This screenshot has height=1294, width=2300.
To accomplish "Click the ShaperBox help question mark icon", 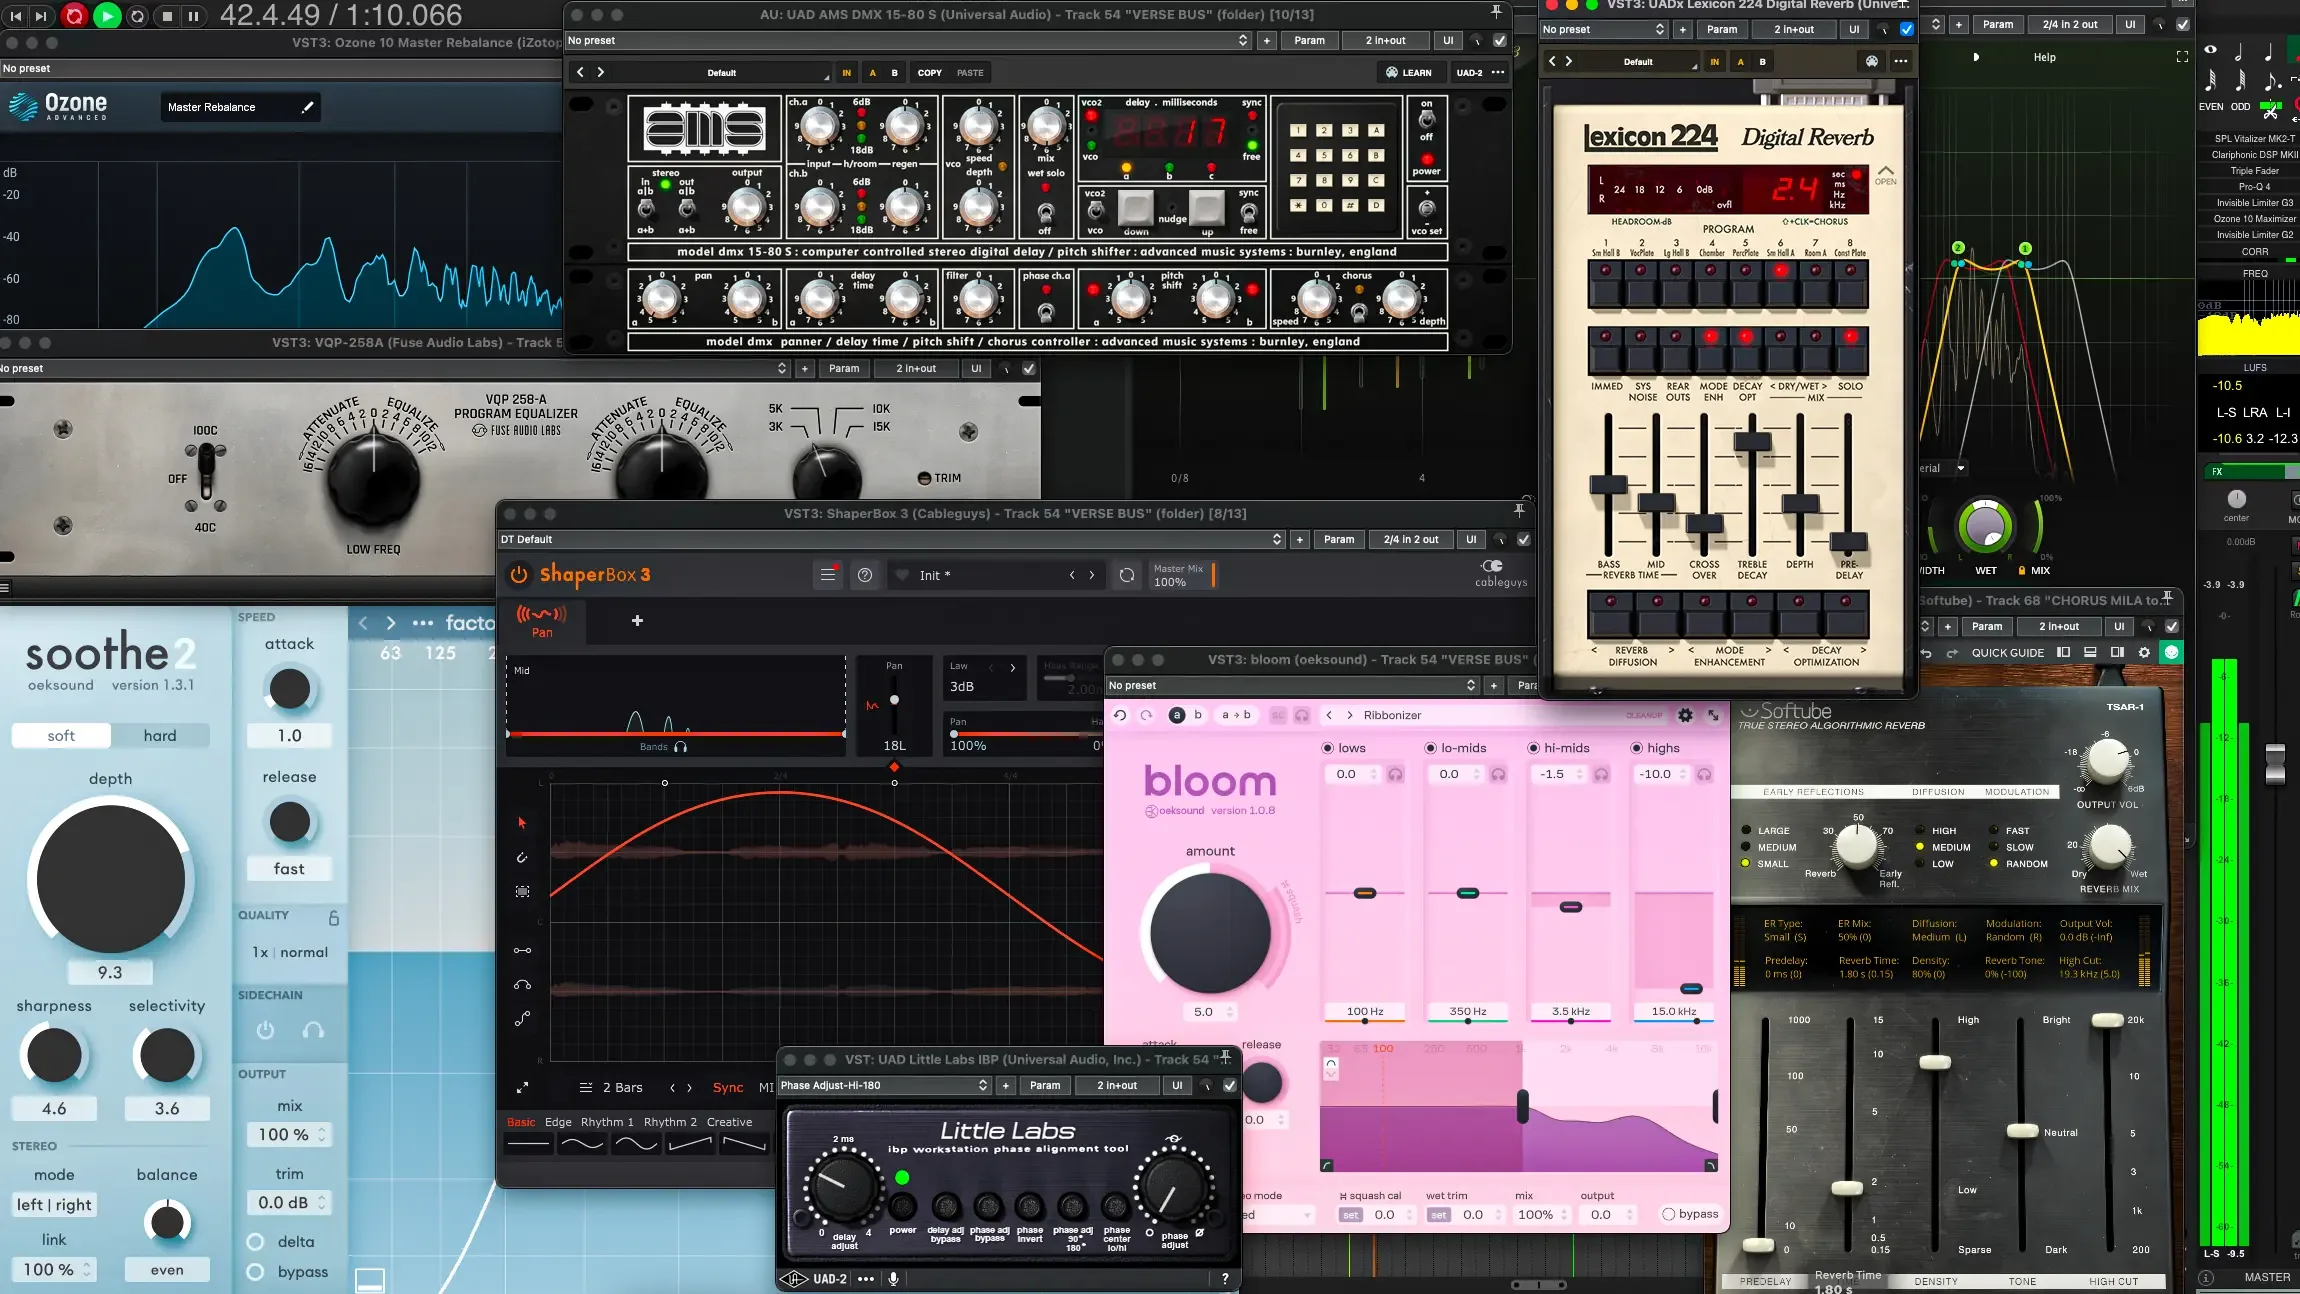I will [865, 575].
